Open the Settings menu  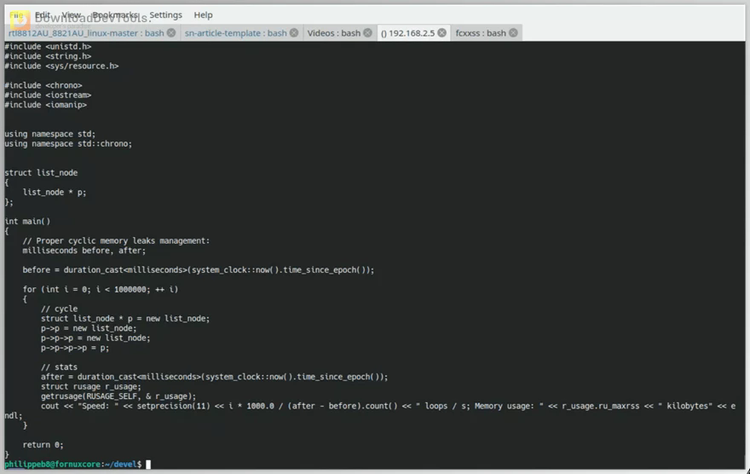pyautogui.click(x=165, y=15)
